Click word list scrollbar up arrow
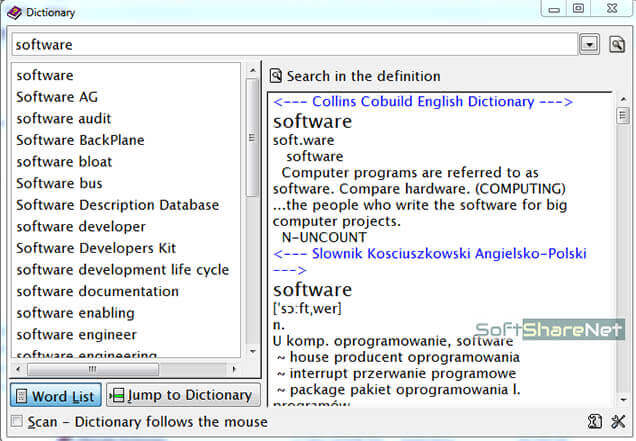 253,70
